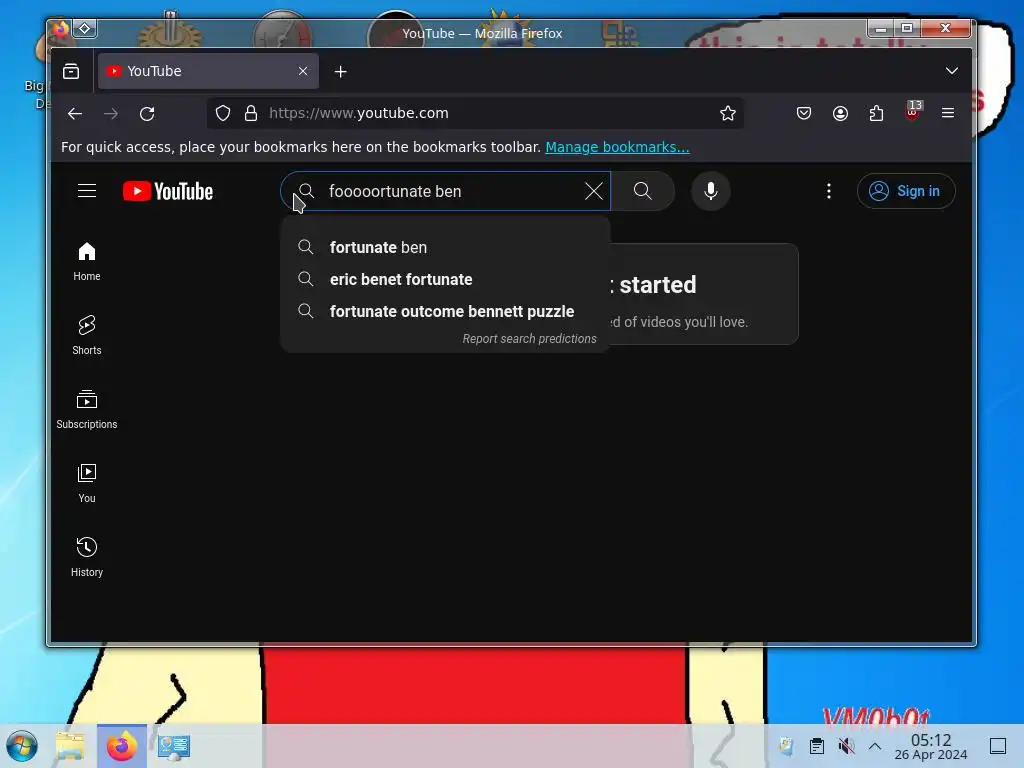Click Firefox forward arrow
The height and width of the screenshot is (768, 1024).
click(111, 114)
